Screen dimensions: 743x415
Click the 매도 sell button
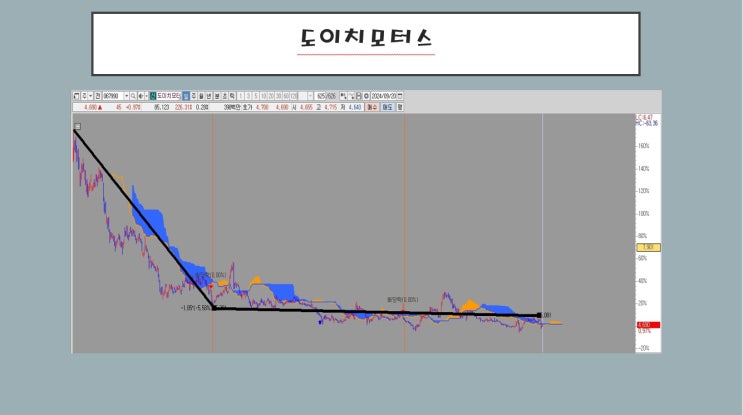pos(388,107)
